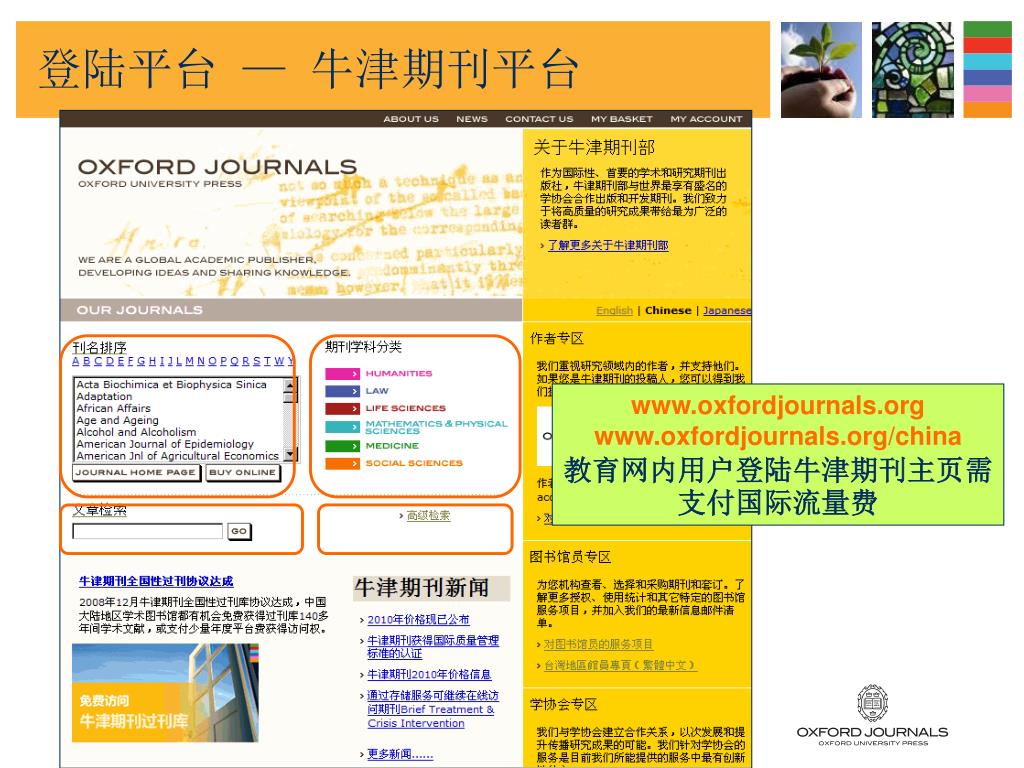Select African Affairs in the list

coord(113,408)
